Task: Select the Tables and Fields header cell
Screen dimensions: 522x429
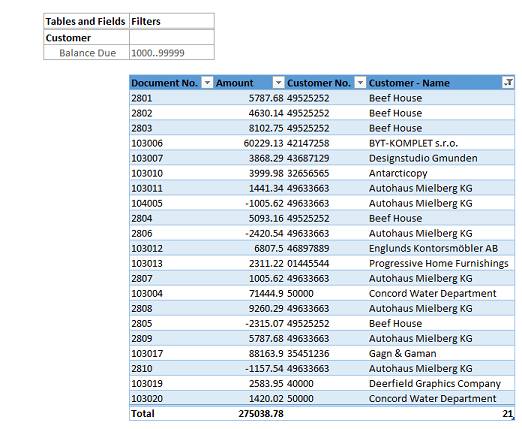Action: (x=86, y=21)
